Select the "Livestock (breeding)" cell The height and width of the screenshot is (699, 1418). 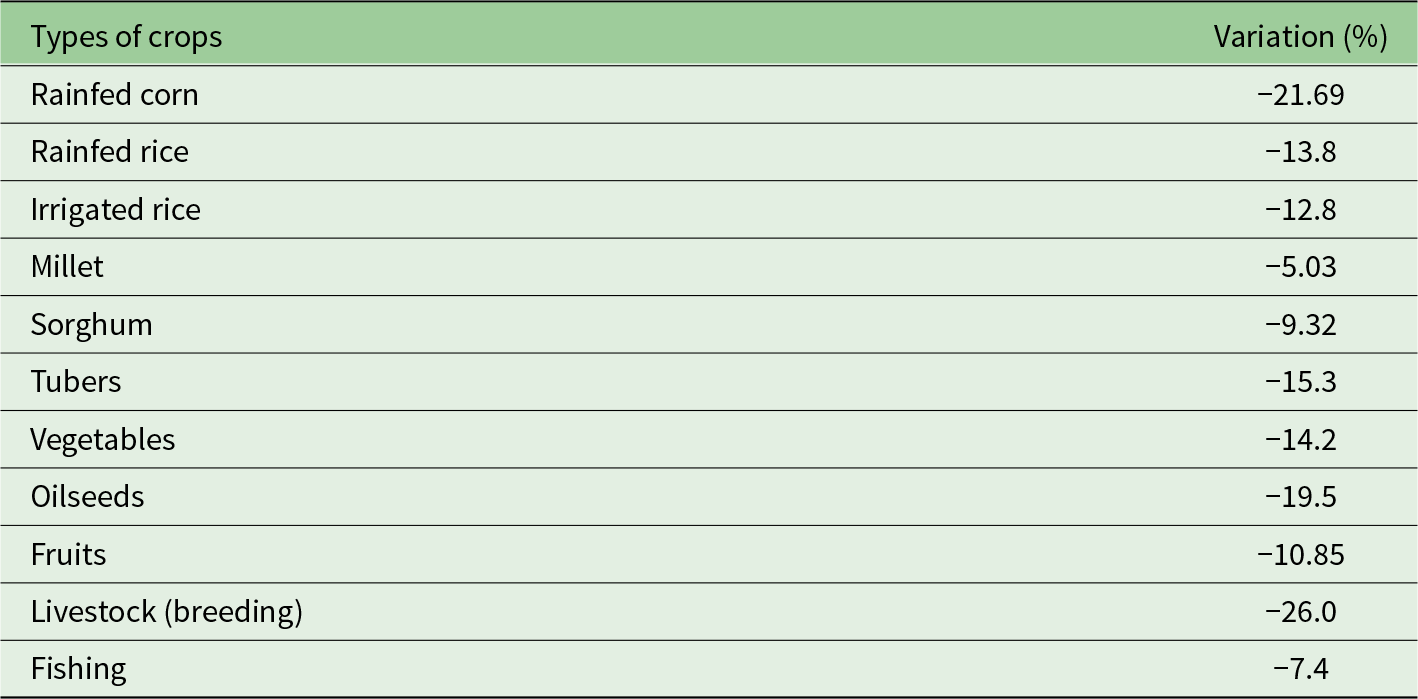click(166, 612)
